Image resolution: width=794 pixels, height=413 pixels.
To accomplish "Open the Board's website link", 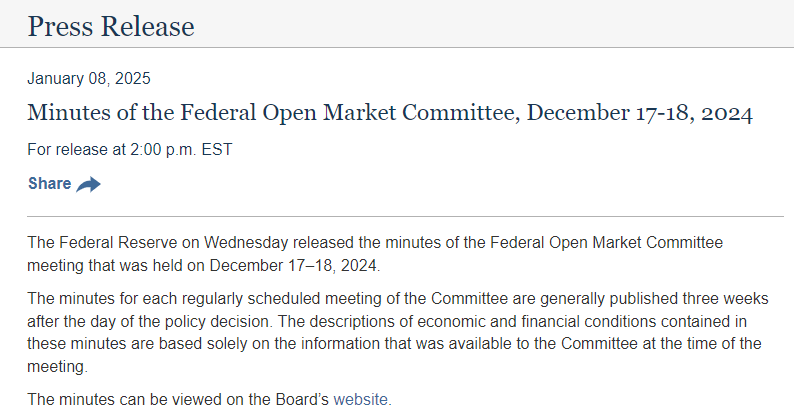I will point(361,399).
